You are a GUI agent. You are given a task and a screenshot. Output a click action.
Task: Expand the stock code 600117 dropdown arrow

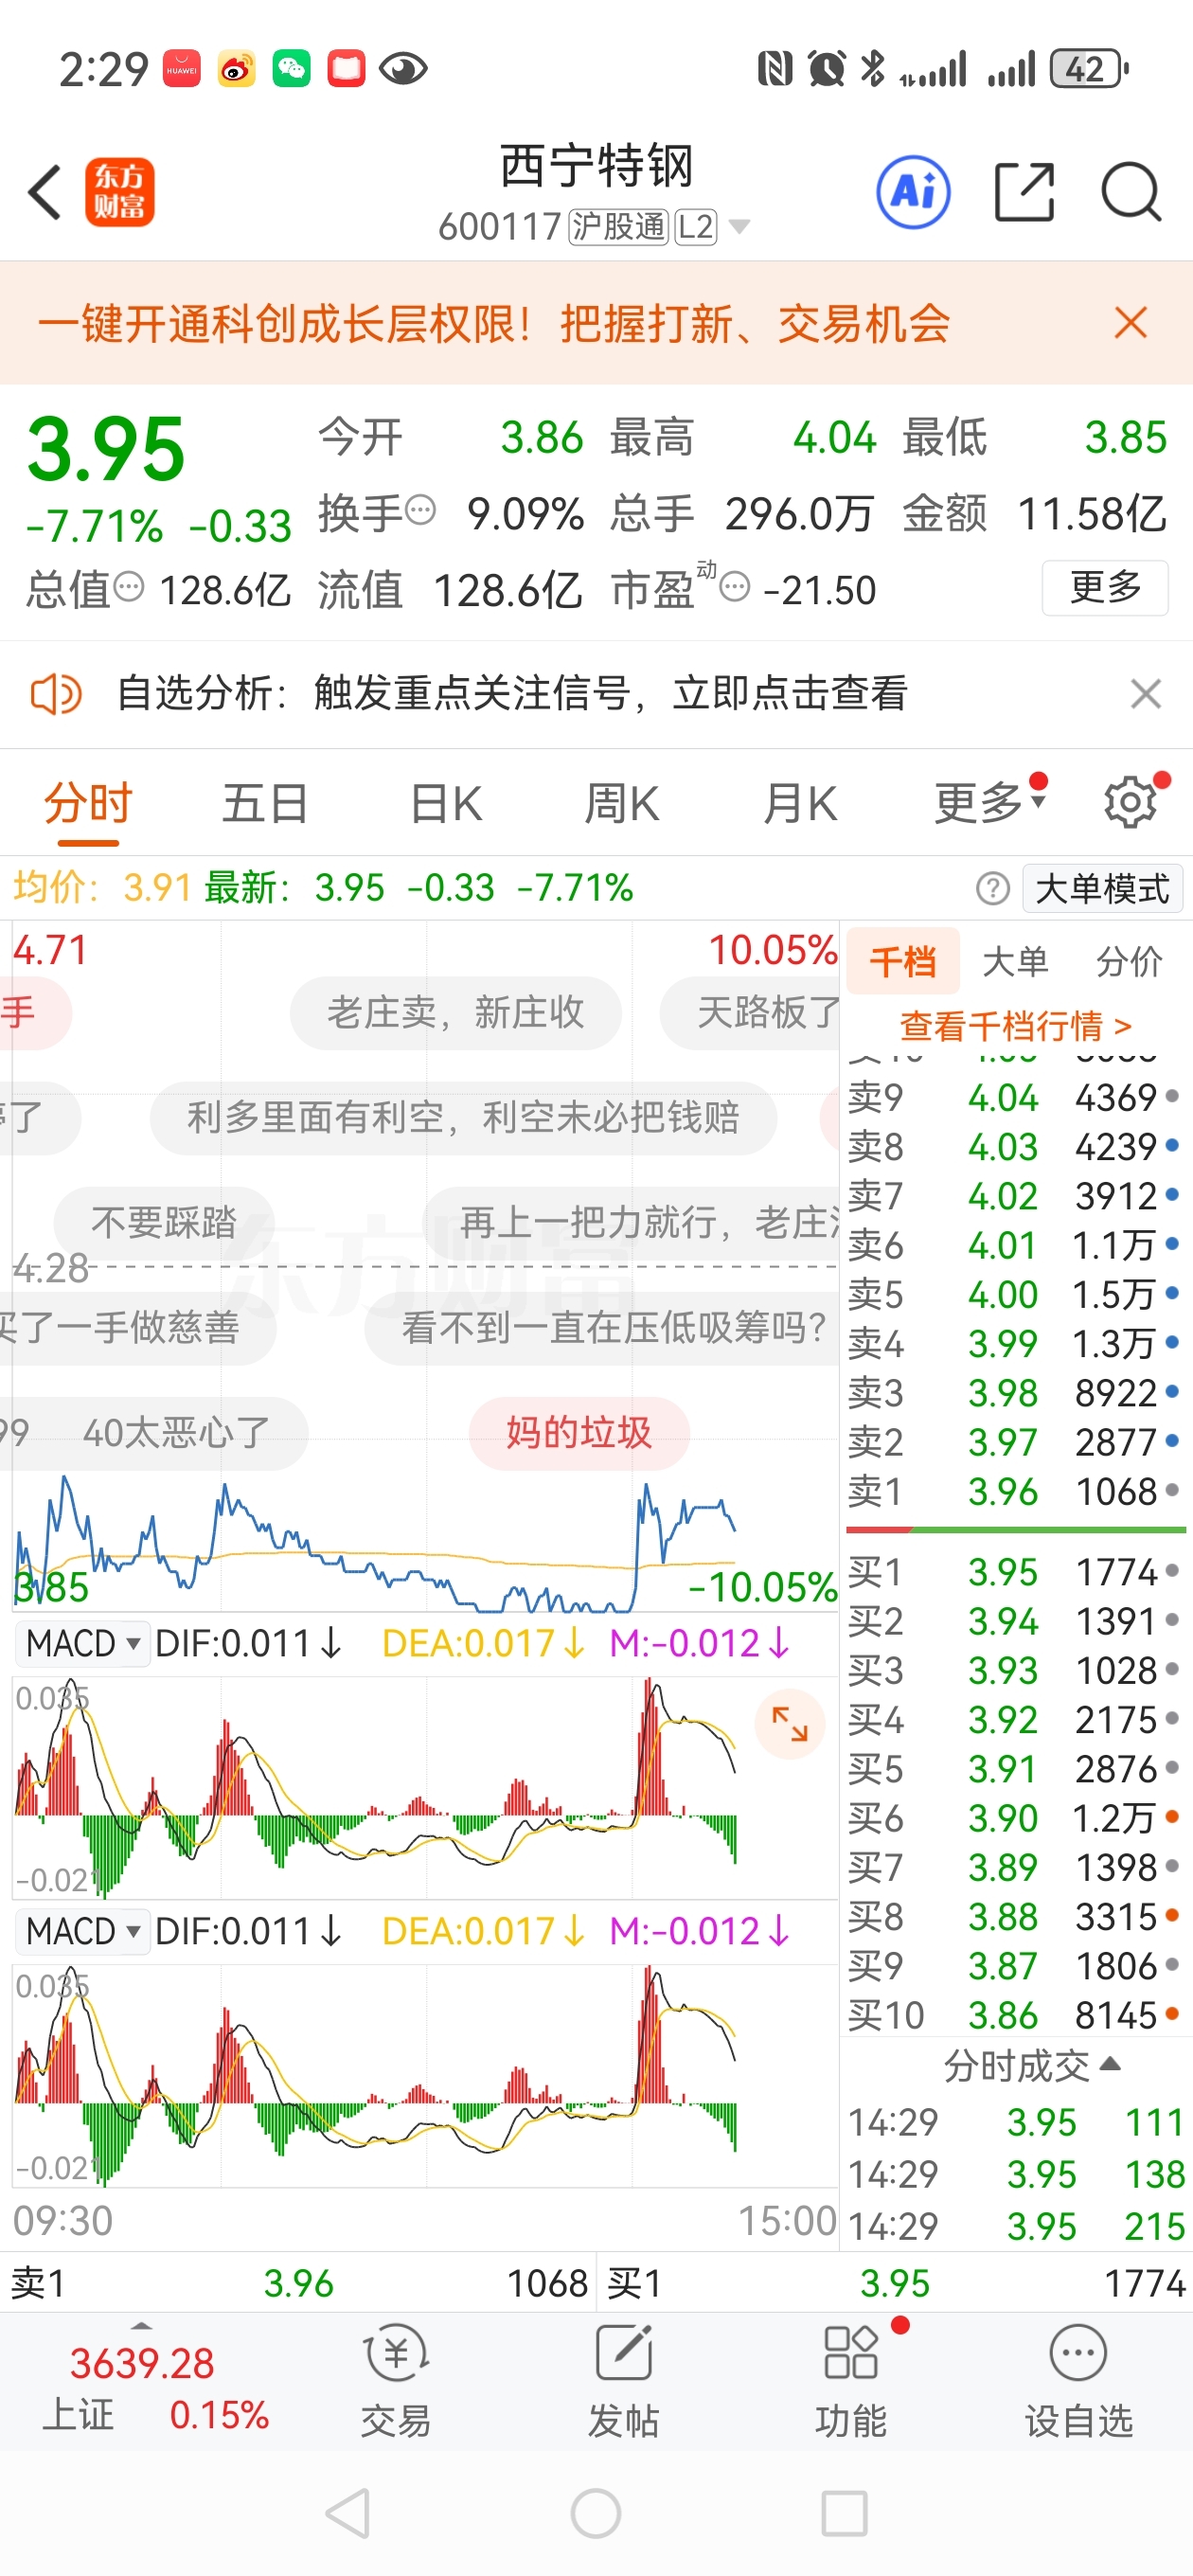coord(740,227)
